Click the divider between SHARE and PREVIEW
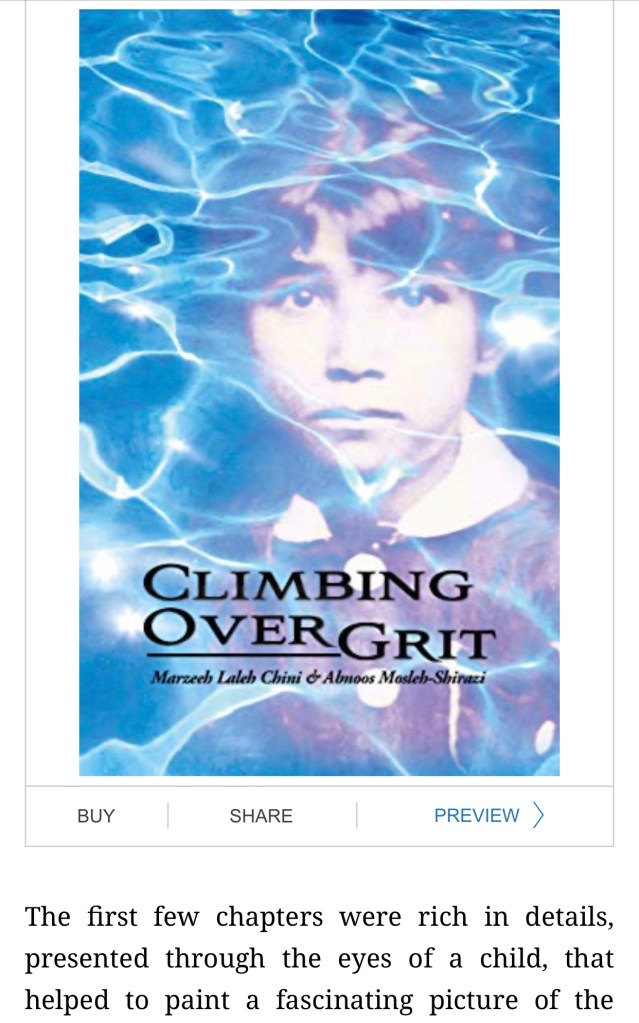639x1023 pixels. [357, 816]
